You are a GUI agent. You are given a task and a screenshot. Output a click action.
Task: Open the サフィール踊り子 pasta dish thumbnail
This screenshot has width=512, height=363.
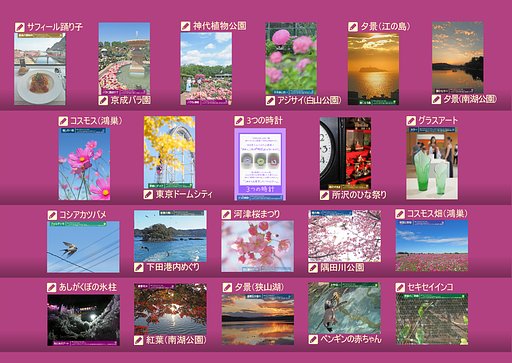click(40, 69)
